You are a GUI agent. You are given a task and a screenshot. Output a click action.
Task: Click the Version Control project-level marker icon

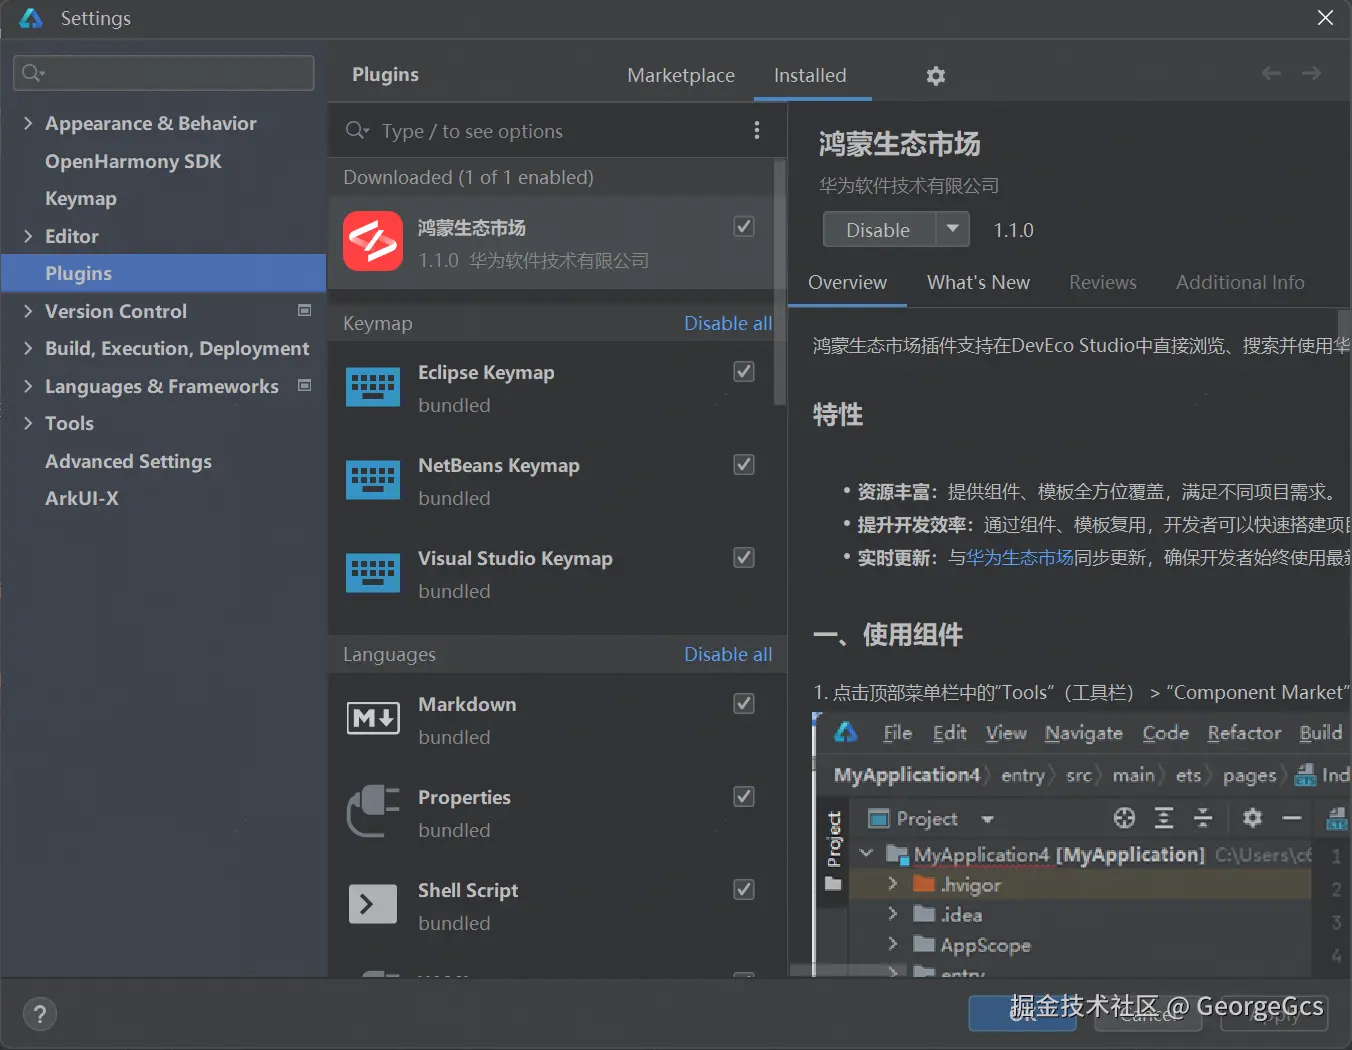[305, 310]
